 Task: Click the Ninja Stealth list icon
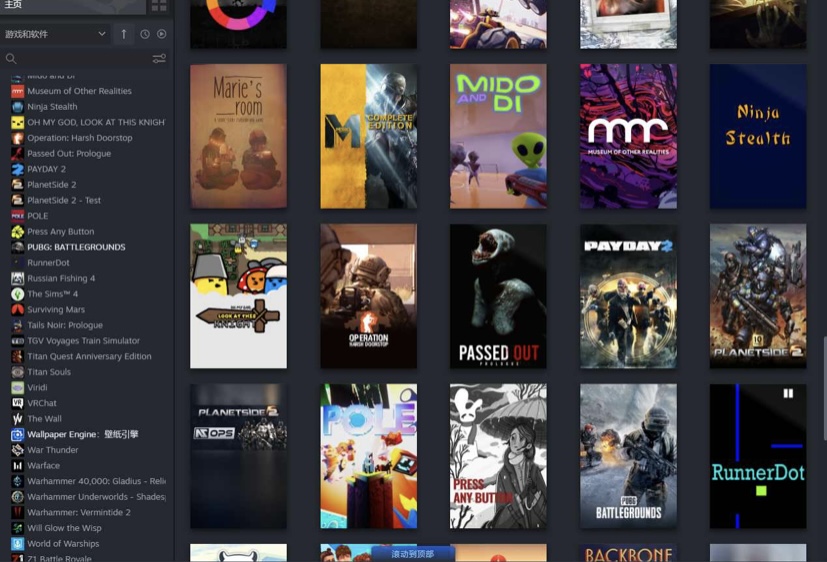tap(17, 107)
